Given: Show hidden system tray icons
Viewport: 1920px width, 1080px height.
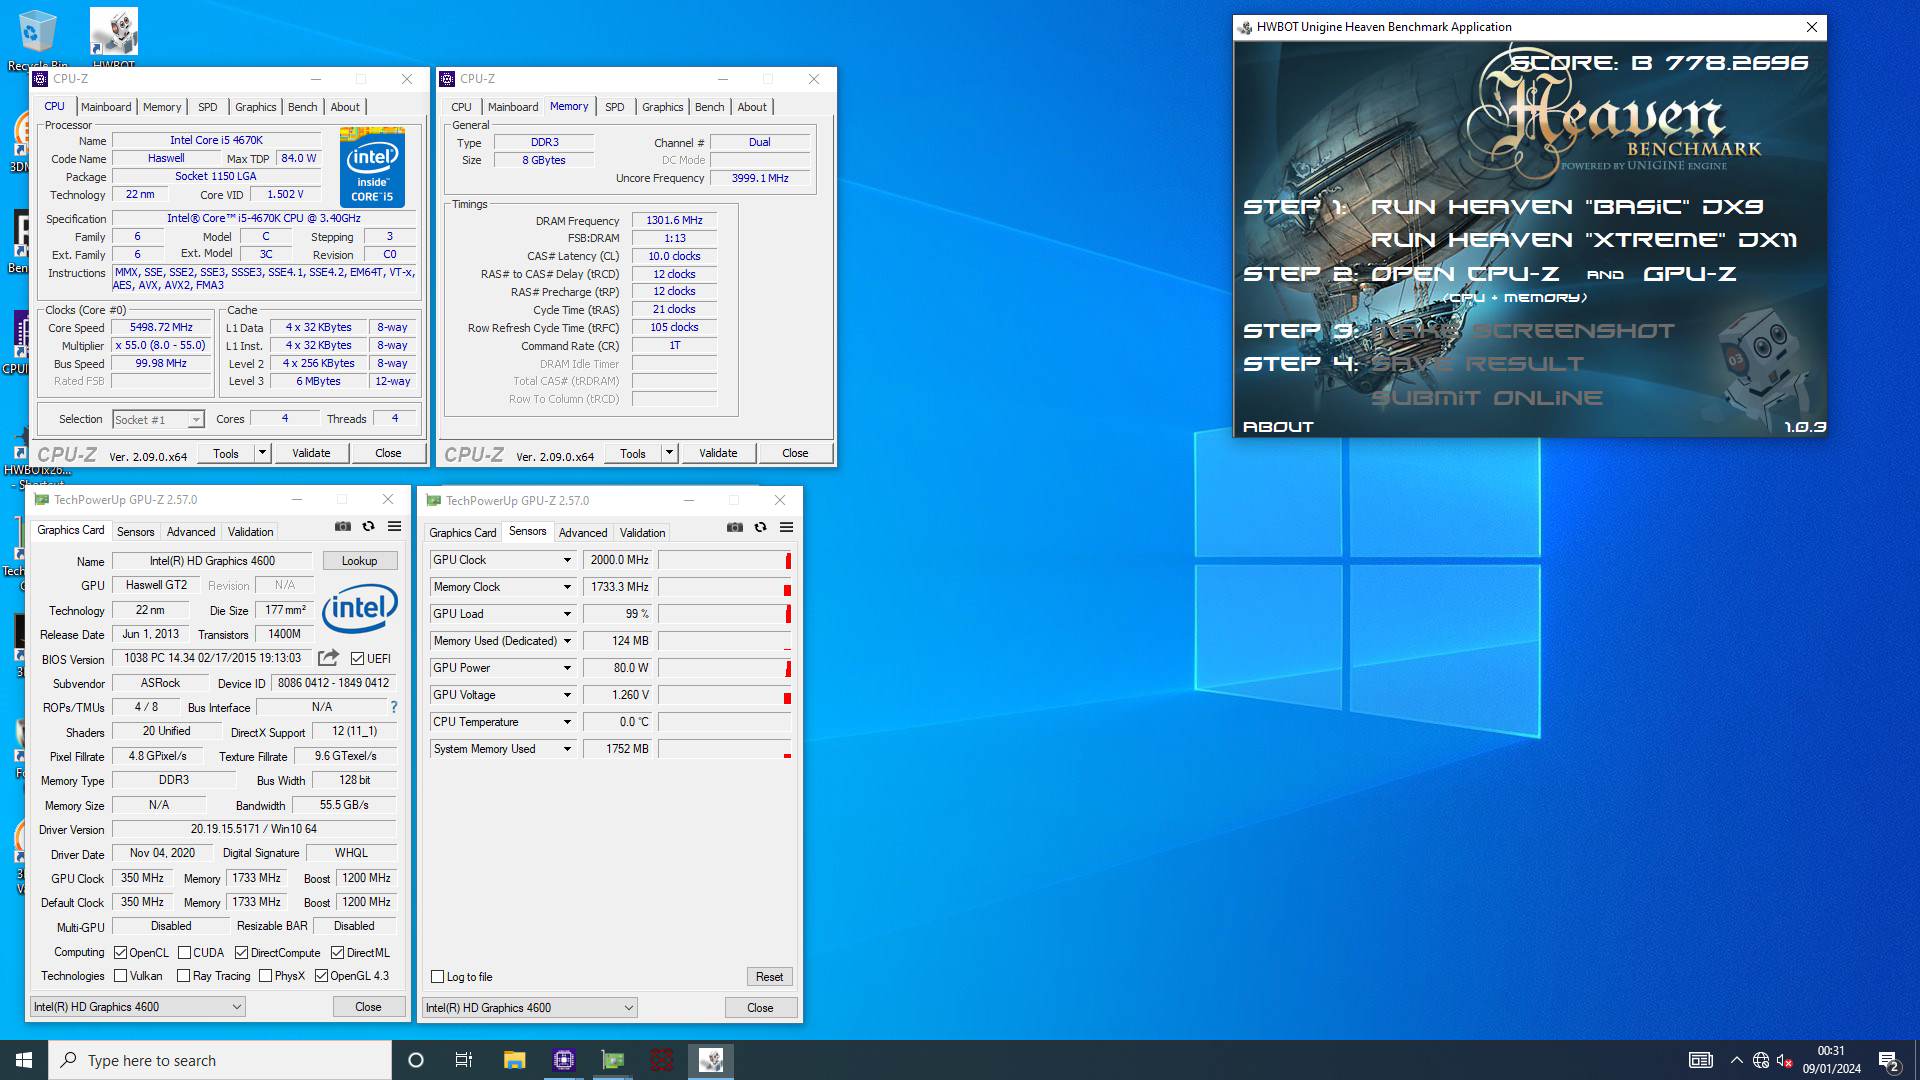Looking at the screenshot, I should 1736,1060.
